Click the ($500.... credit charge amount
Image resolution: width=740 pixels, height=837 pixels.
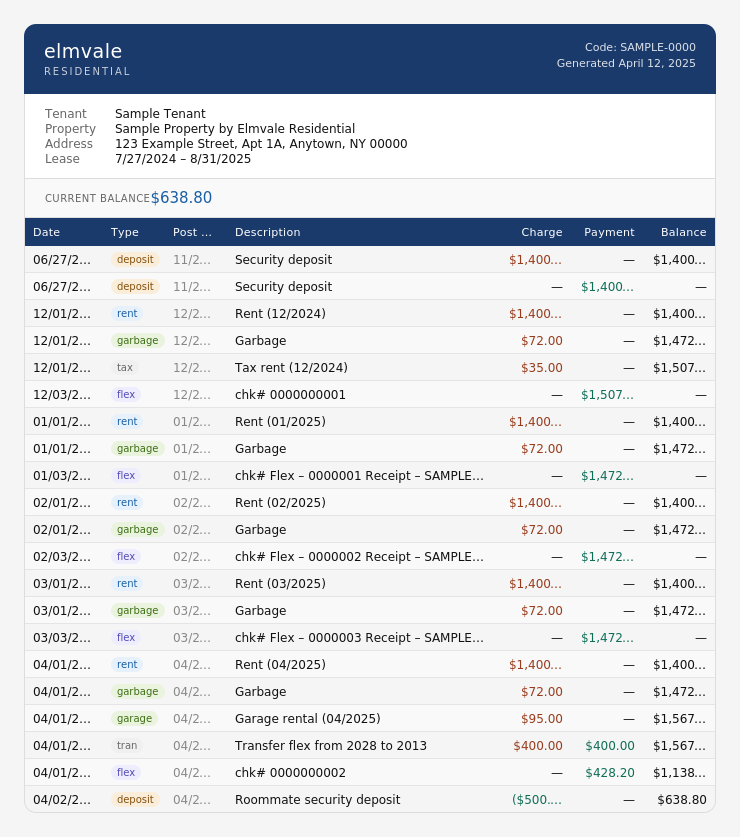point(537,800)
